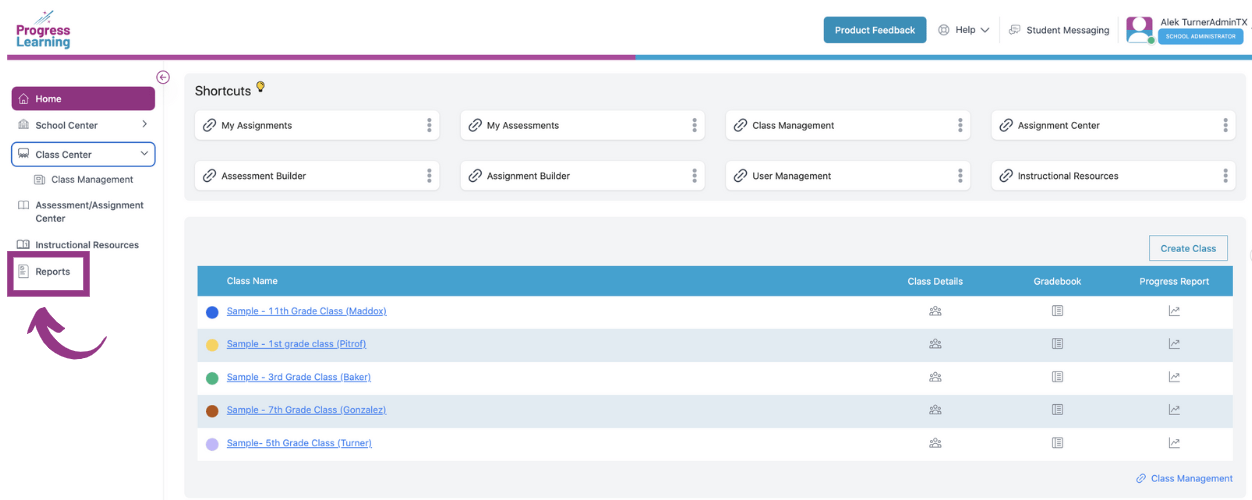Expand the School Center menu chevron
This screenshot has width=1252, height=500.
144,124
